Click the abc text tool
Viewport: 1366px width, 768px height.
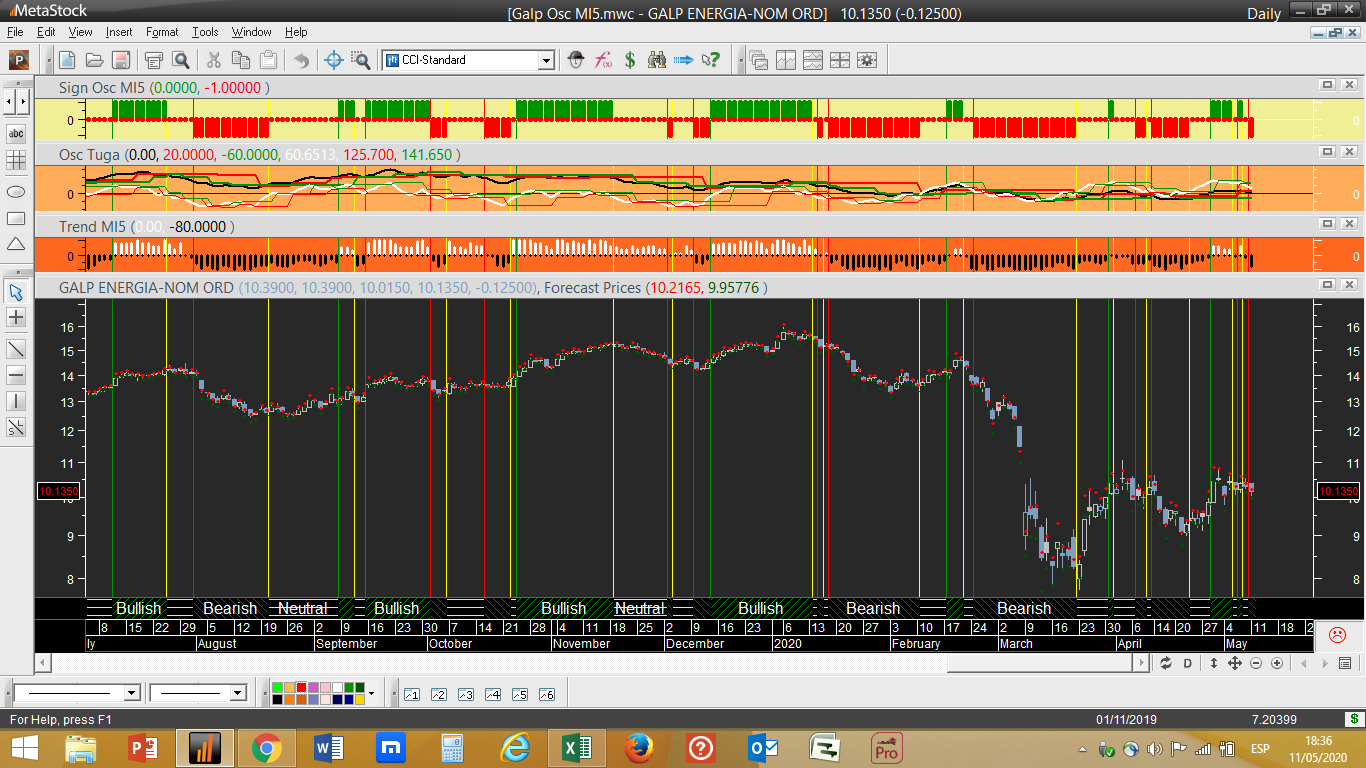pyautogui.click(x=16, y=133)
